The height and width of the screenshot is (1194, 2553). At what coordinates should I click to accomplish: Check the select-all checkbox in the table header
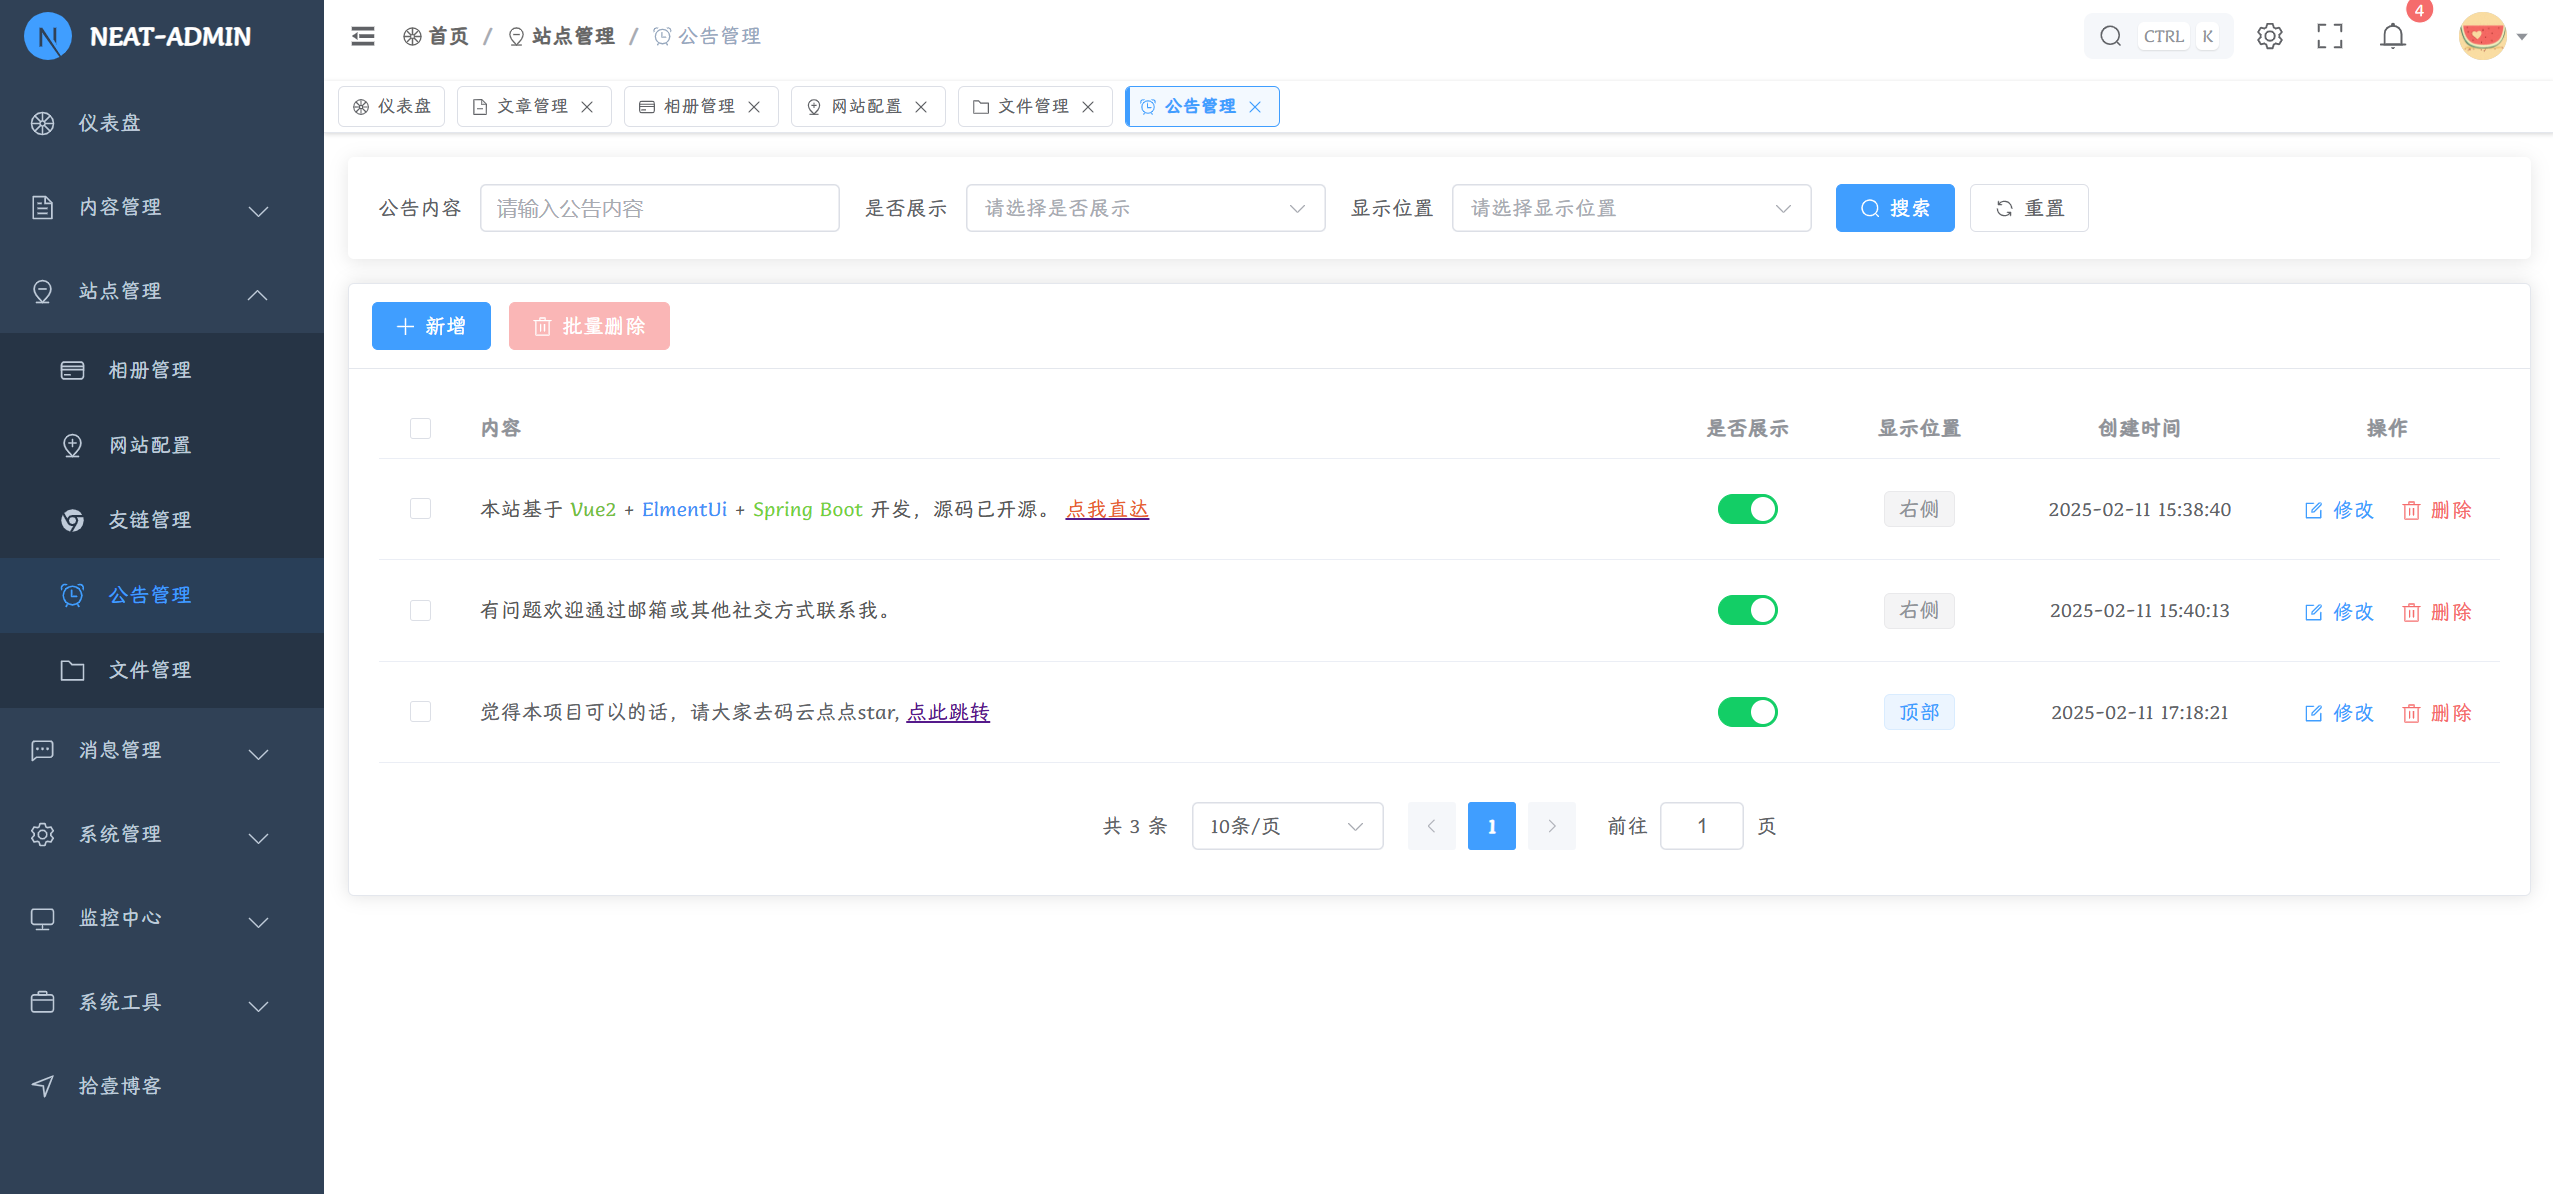[x=420, y=428]
